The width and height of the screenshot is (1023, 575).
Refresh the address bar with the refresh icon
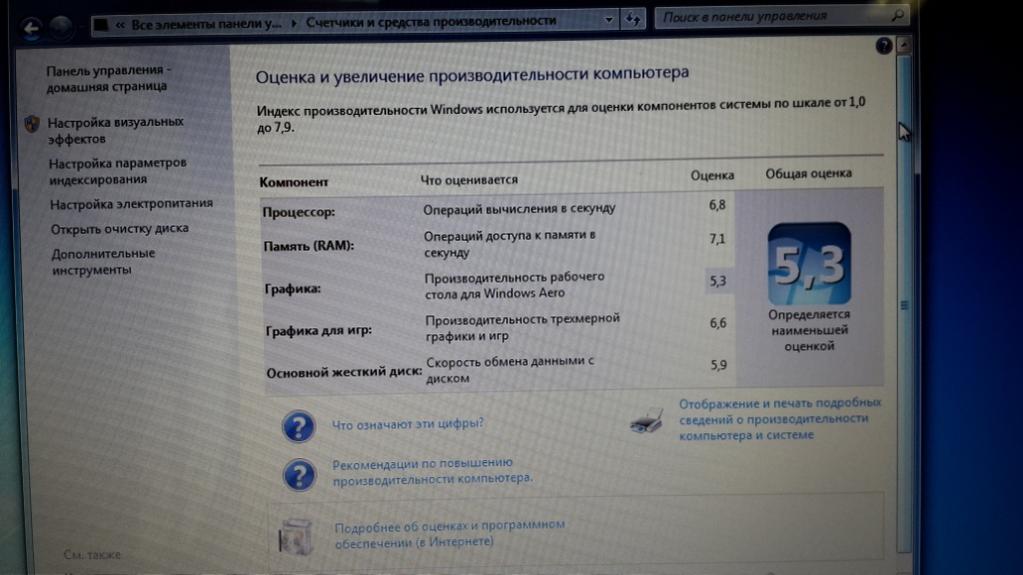(633, 20)
